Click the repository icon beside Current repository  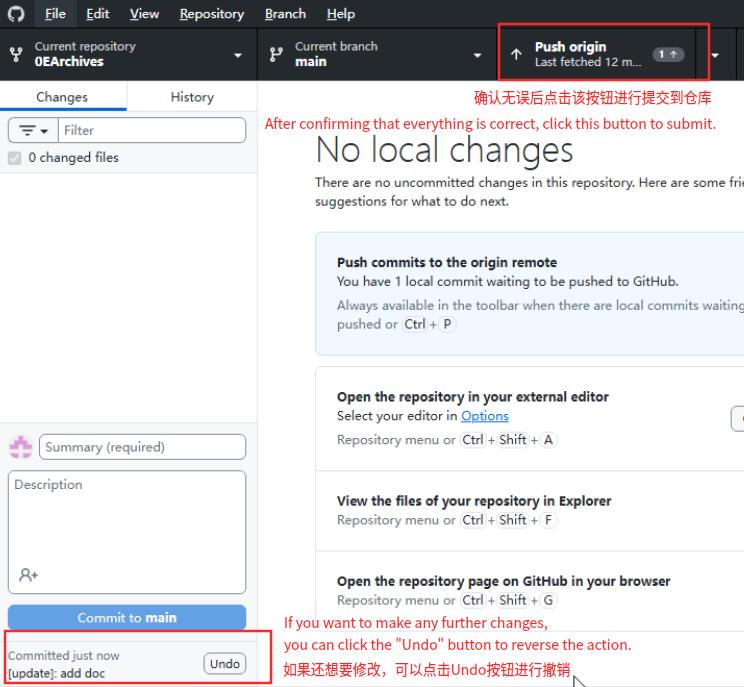click(15, 55)
